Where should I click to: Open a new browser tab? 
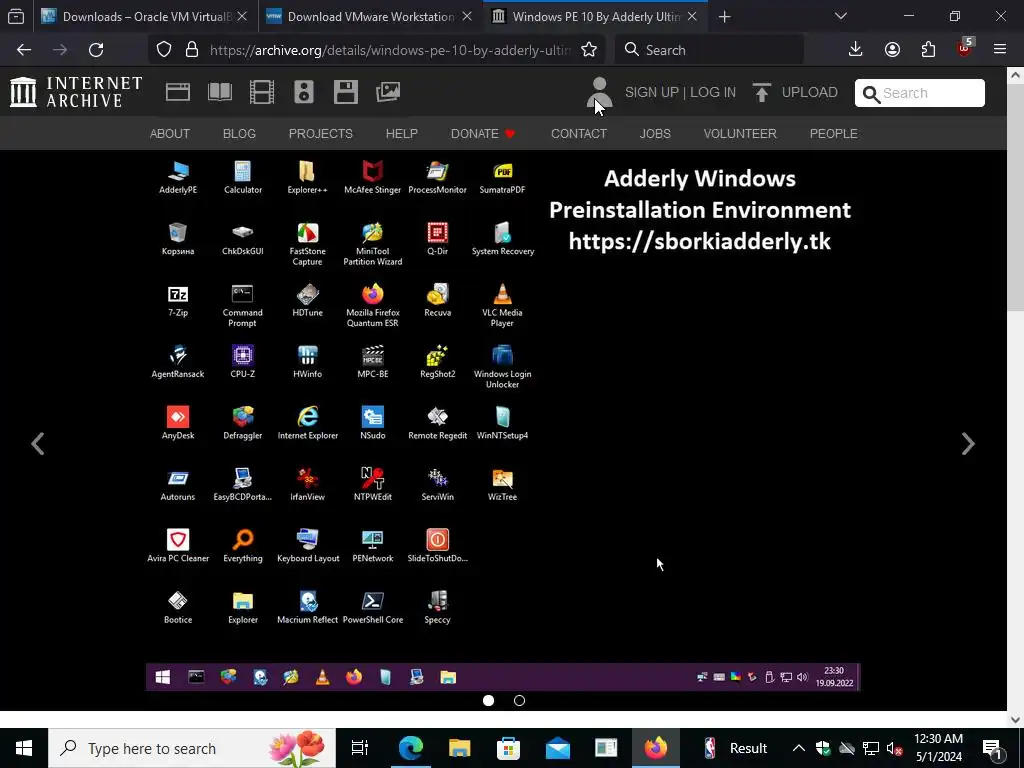click(x=724, y=17)
